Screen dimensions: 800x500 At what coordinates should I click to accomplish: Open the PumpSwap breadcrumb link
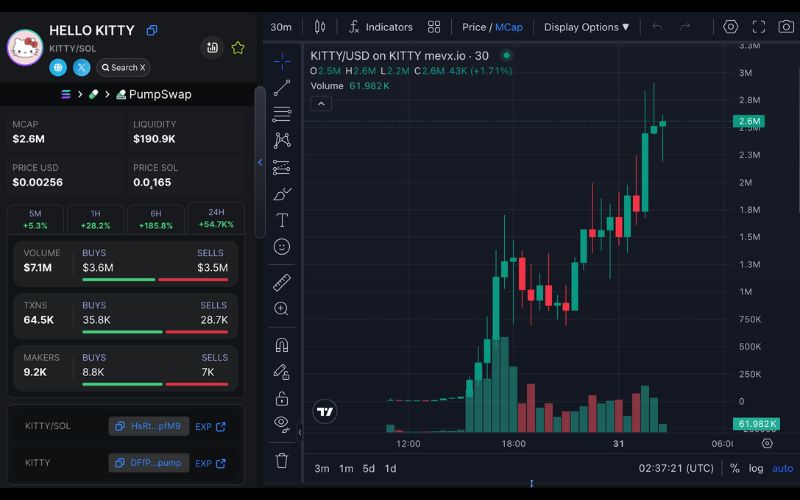pyautogui.click(x=154, y=94)
